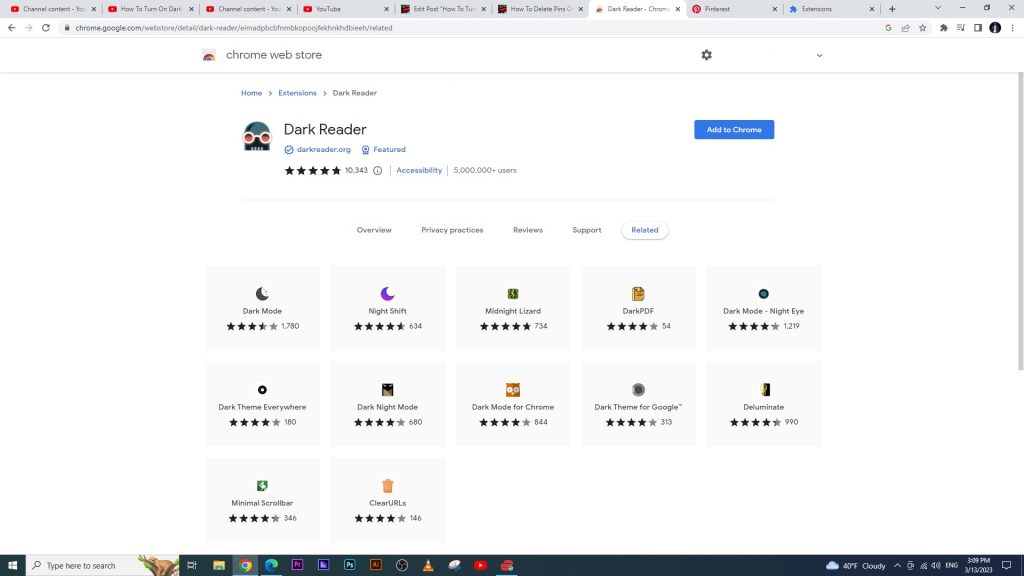The image size is (1024, 576).
Task: Open the Web Store settings gear
Action: (x=707, y=55)
